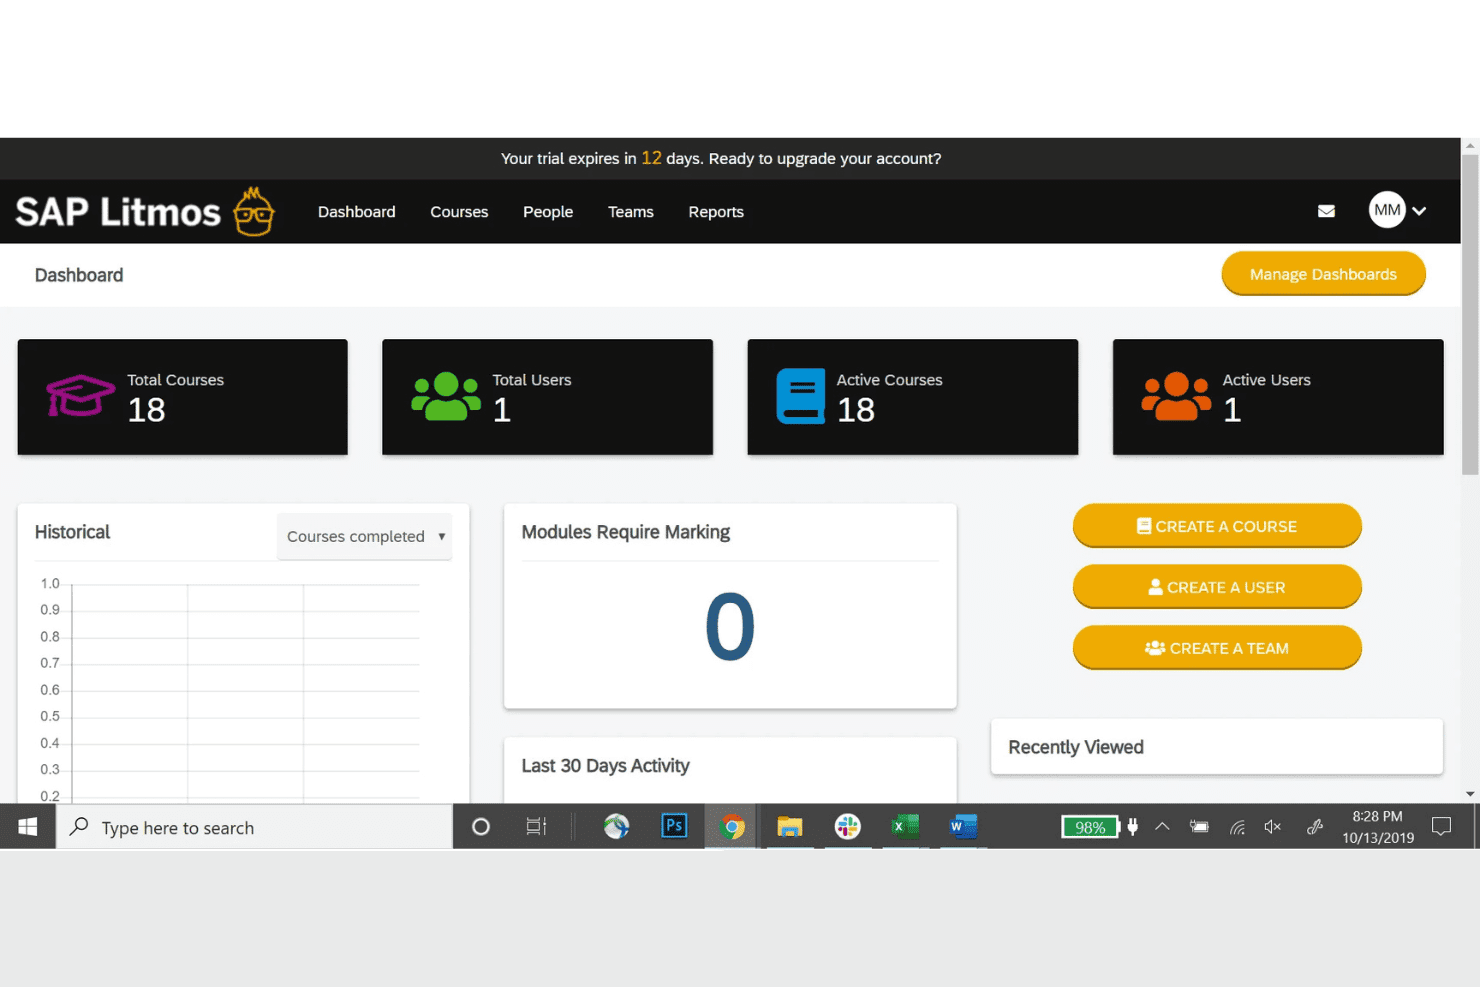This screenshot has height=987, width=1480.
Task: Click the CREATE A TEAM button
Action: pyautogui.click(x=1217, y=648)
